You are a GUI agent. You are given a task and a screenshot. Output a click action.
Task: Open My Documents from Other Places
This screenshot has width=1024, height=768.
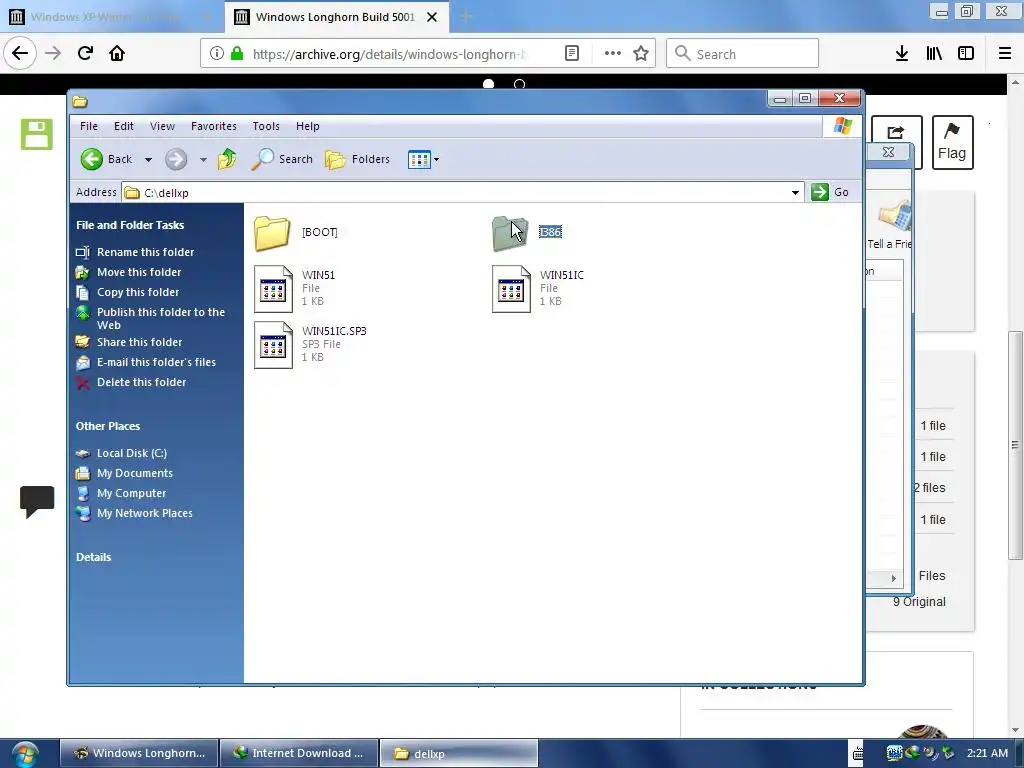pos(135,473)
